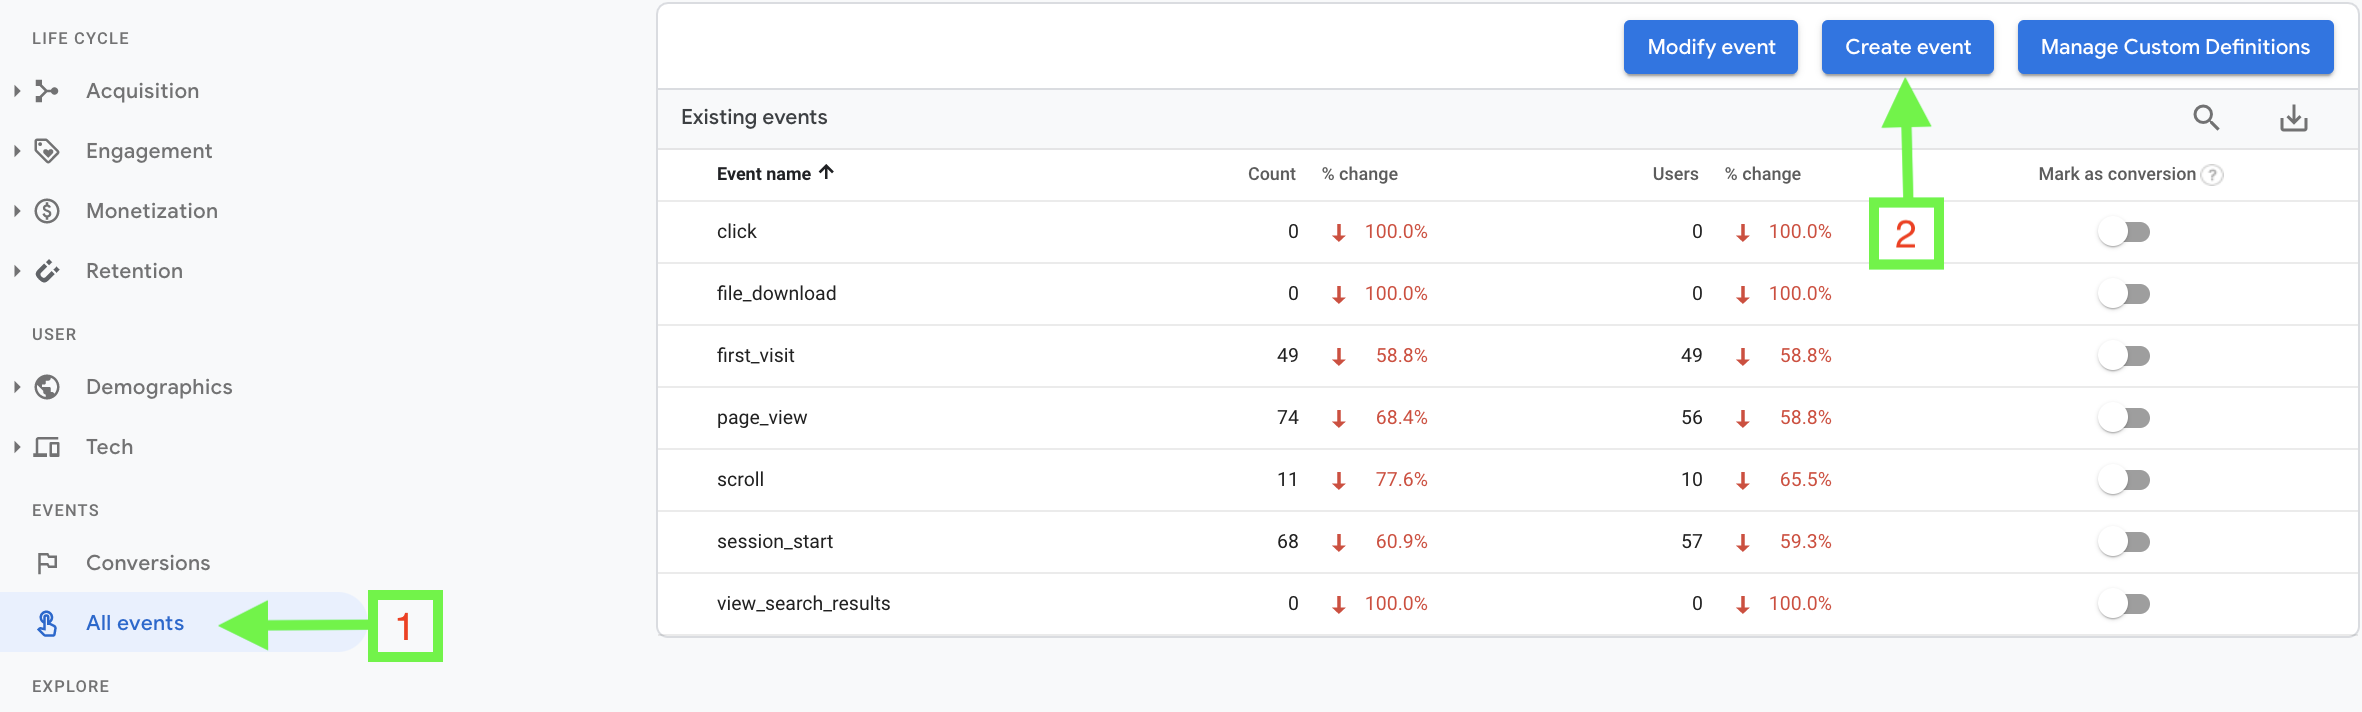Screen dimensions: 2362x712
Task: Toggle session_start as a conversion
Action: (x=2124, y=542)
